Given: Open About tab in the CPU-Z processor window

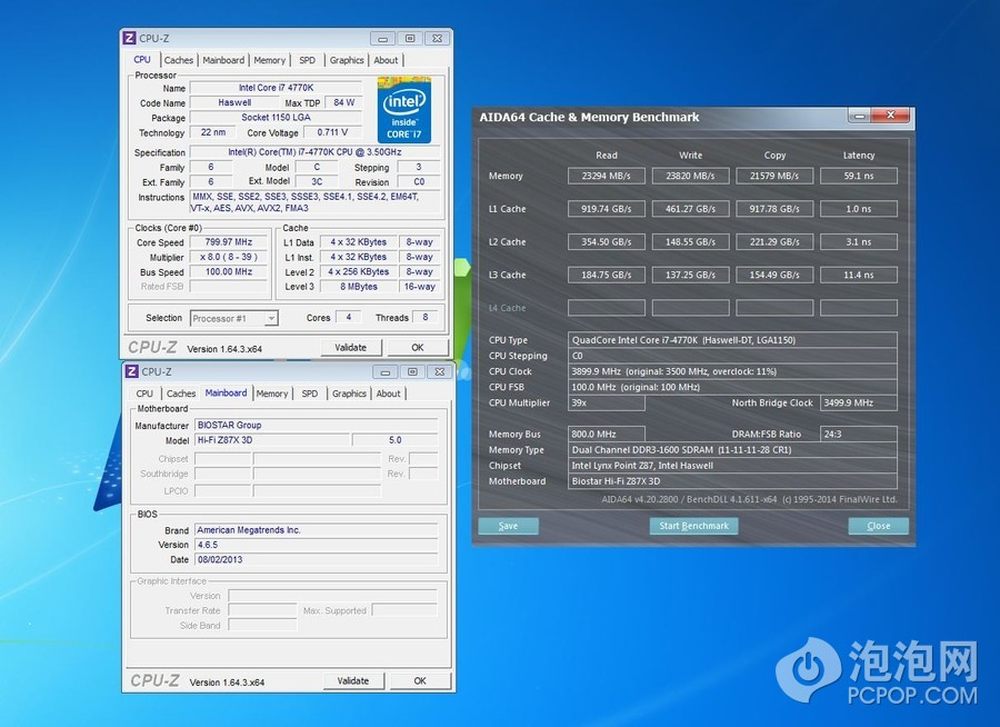Looking at the screenshot, I should point(386,60).
